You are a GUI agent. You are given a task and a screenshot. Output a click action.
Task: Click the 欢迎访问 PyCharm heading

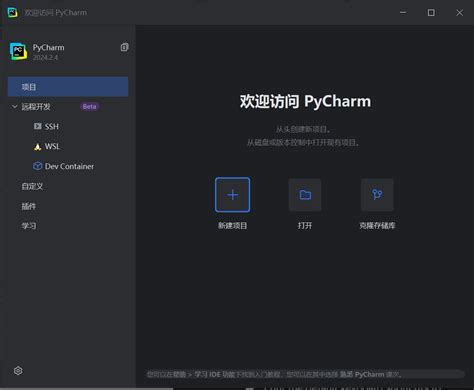click(305, 101)
